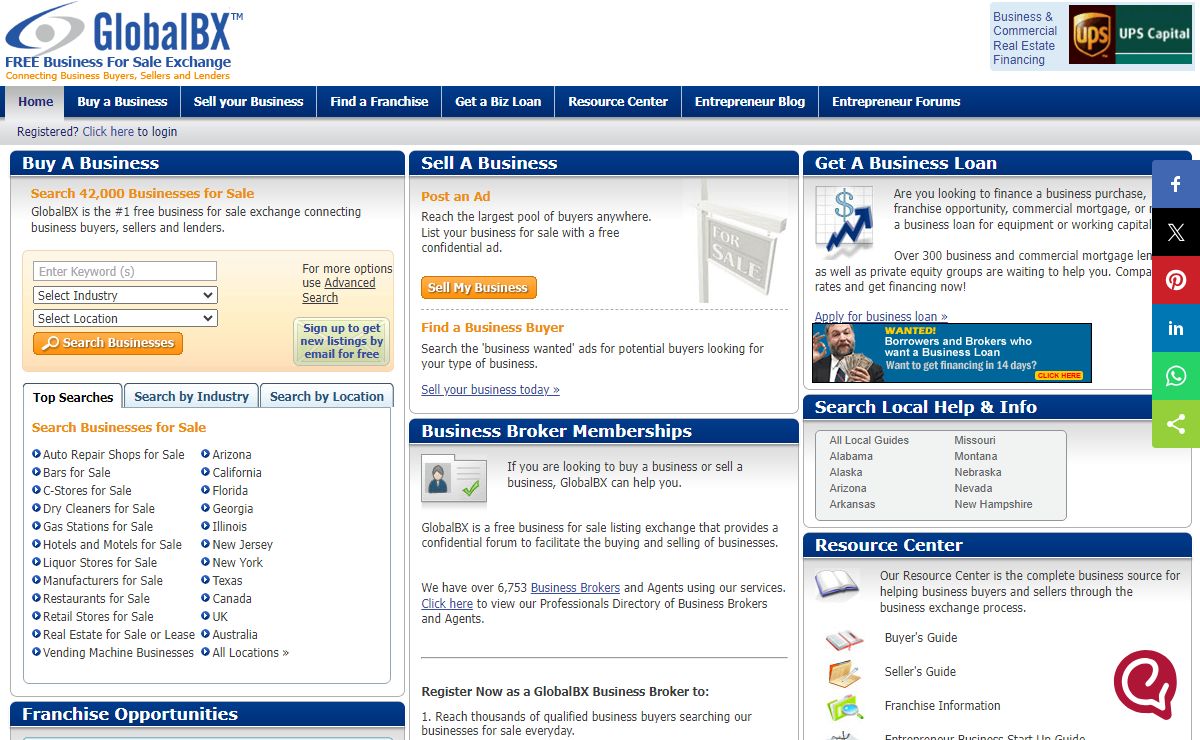Select the Top Searches tab

[73, 397]
